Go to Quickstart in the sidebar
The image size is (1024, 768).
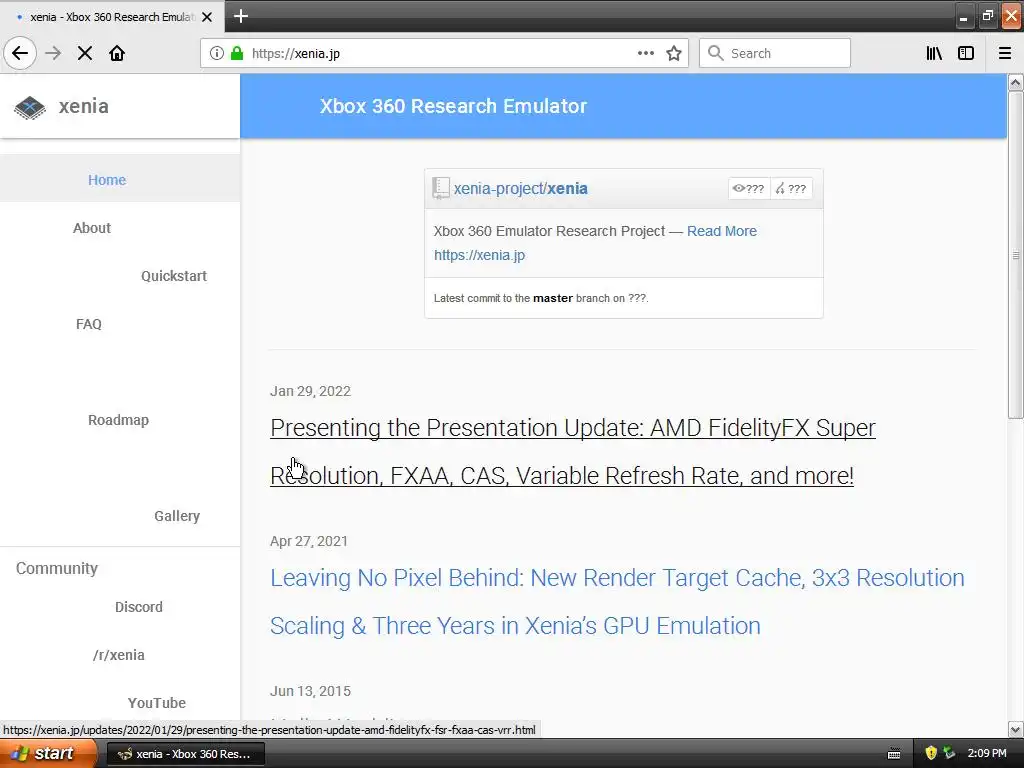click(x=174, y=276)
